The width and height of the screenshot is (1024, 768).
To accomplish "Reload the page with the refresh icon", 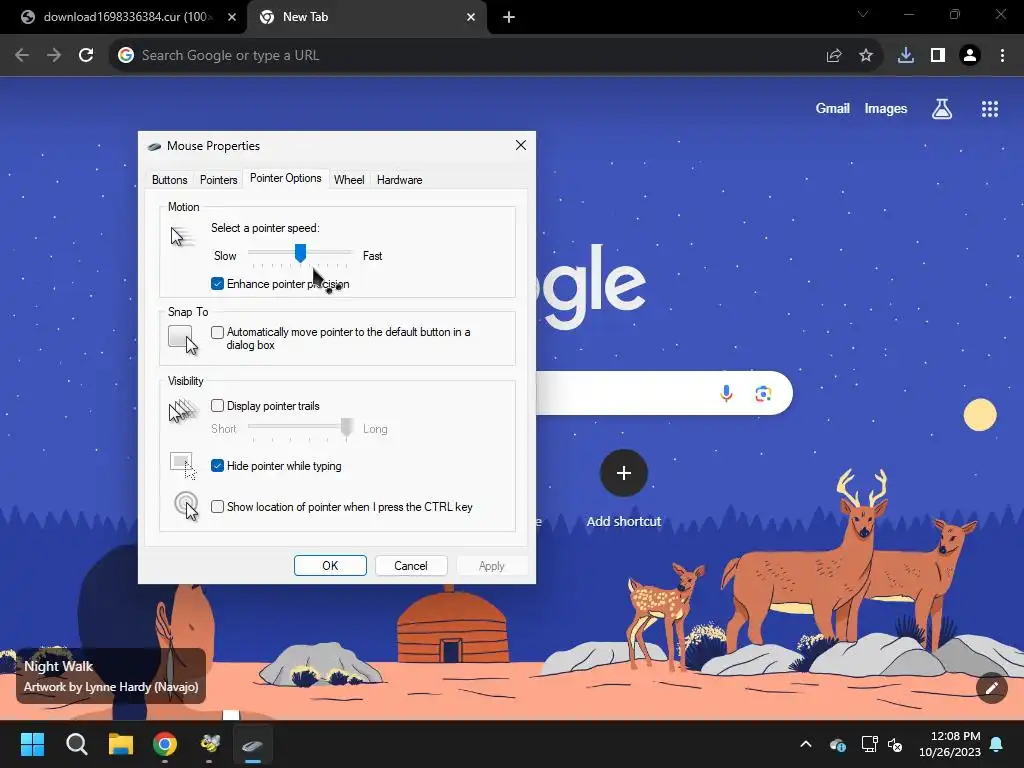I will (x=86, y=56).
